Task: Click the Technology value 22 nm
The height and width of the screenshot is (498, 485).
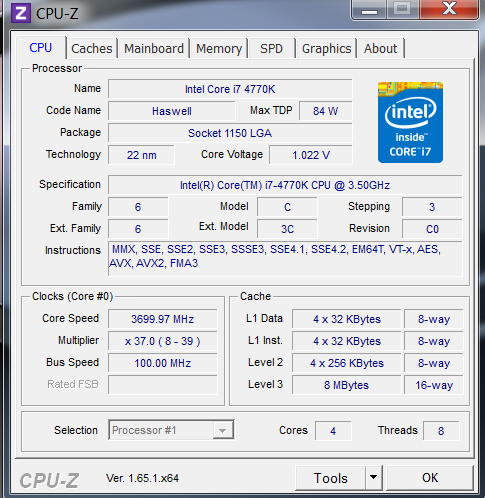Action: [141, 155]
